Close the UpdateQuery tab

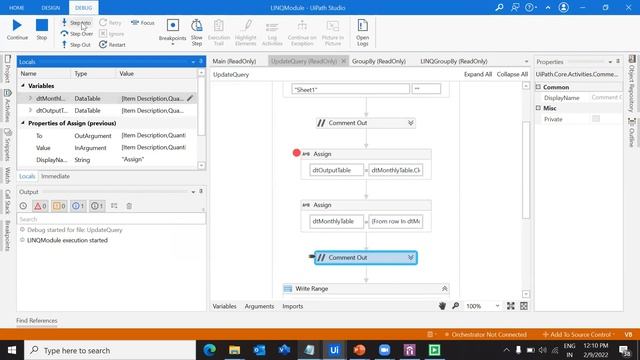click(343, 61)
